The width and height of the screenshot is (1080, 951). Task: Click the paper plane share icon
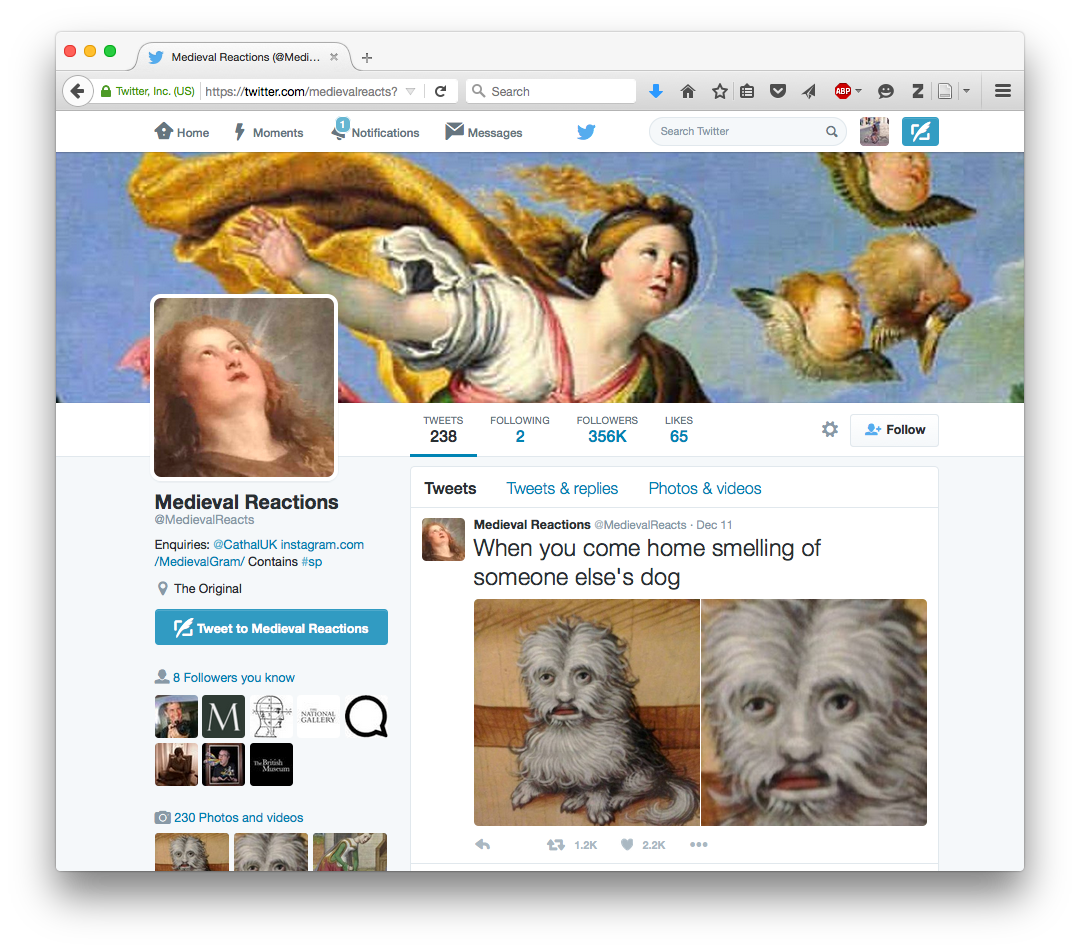tap(809, 91)
